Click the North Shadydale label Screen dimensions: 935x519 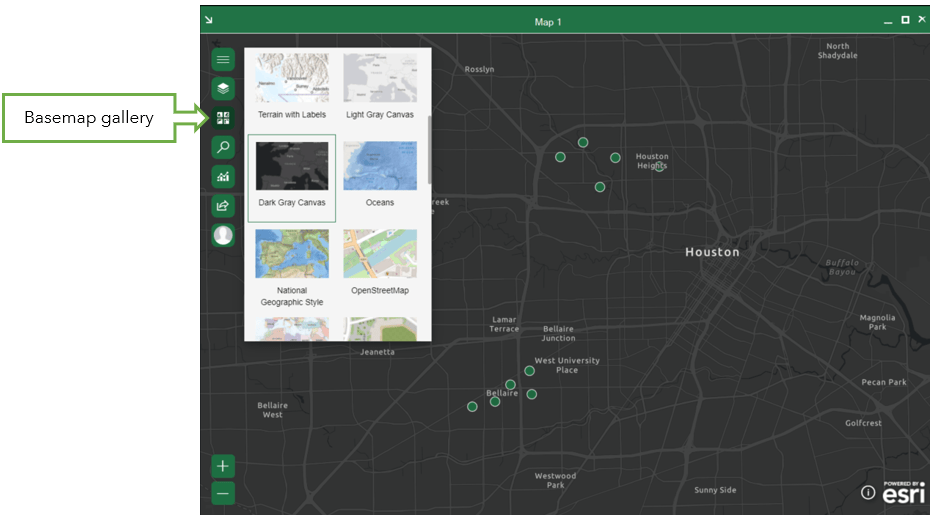(838, 51)
